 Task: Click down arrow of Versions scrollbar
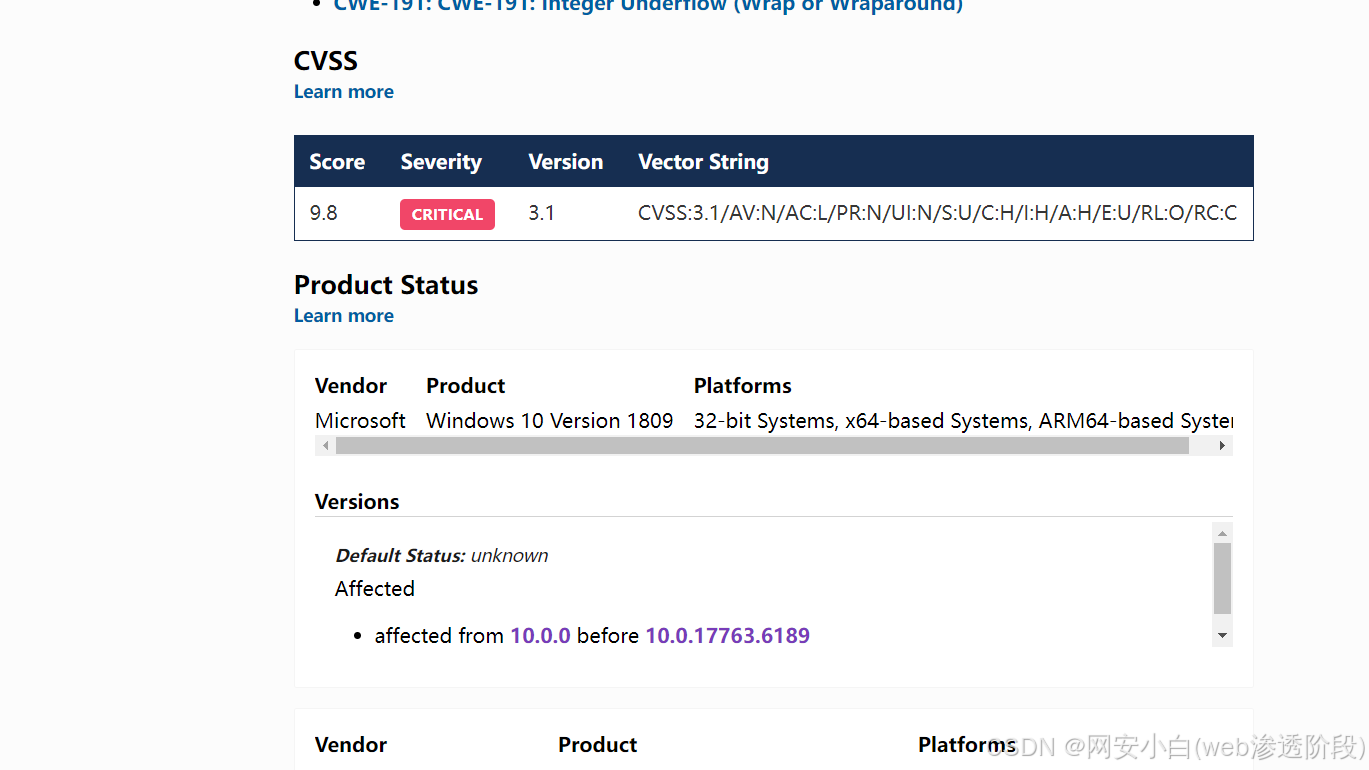1222,636
